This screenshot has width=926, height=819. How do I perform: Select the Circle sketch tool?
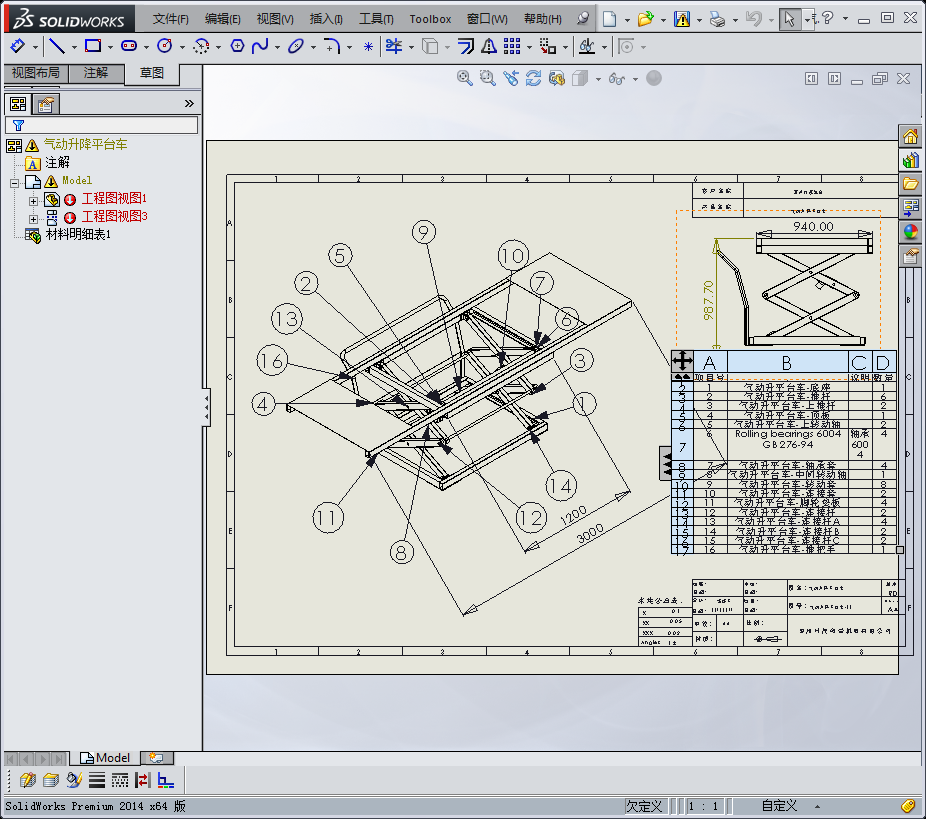164,46
